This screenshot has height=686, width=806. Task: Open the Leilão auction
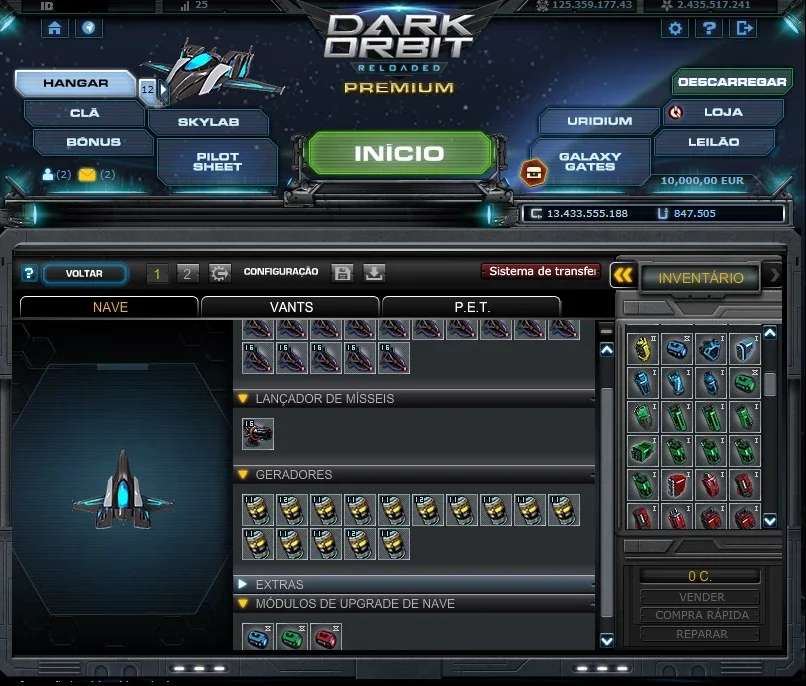pyautogui.click(x=714, y=142)
